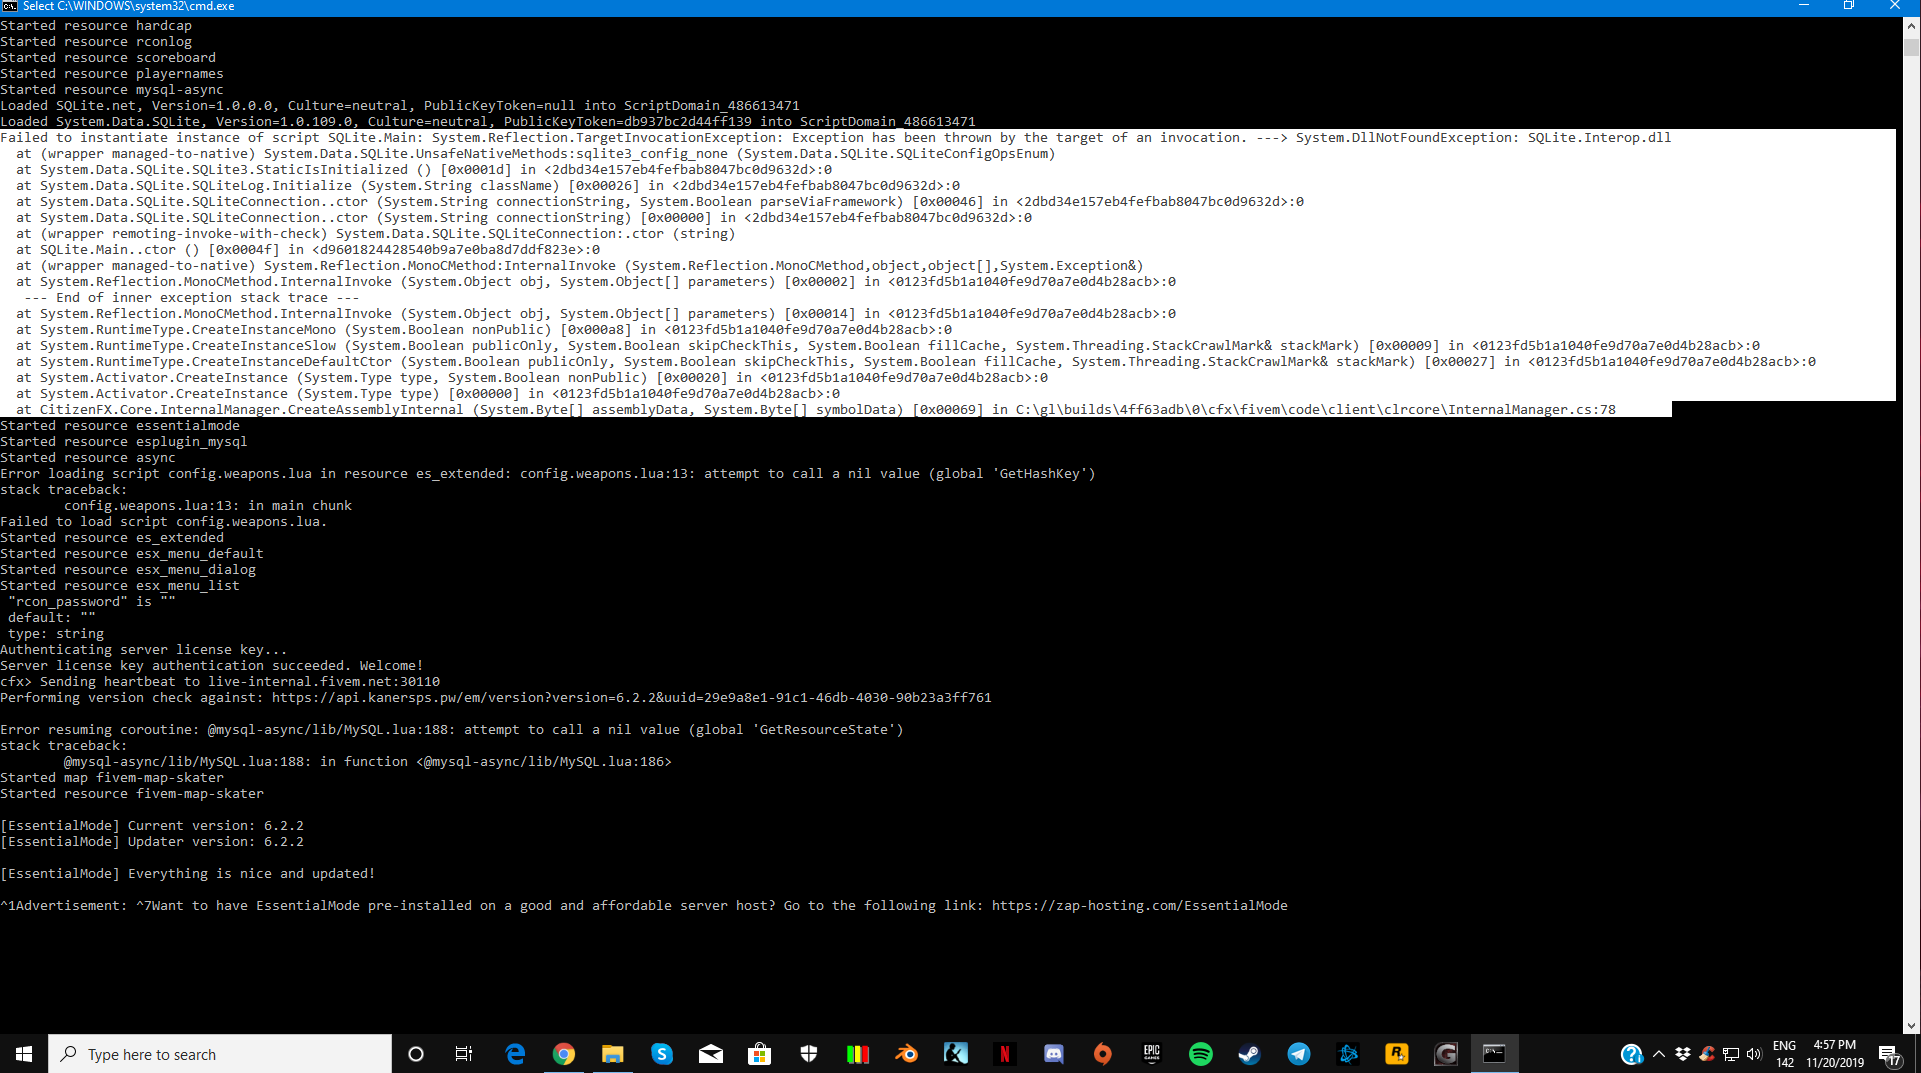The image size is (1921, 1073).
Task: Open Skype from the taskbar
Action: click(x=661, y=1054)
